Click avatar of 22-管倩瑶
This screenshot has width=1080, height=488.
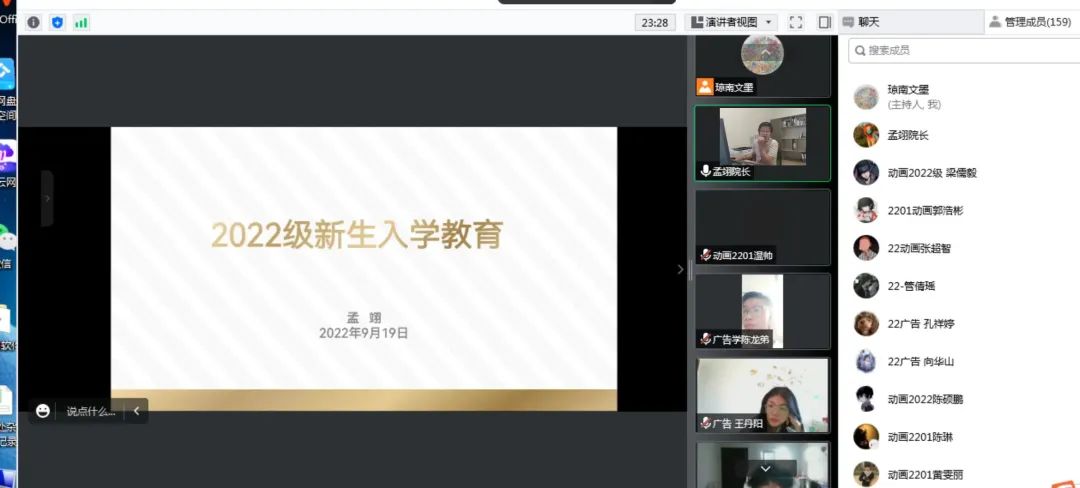866,286
